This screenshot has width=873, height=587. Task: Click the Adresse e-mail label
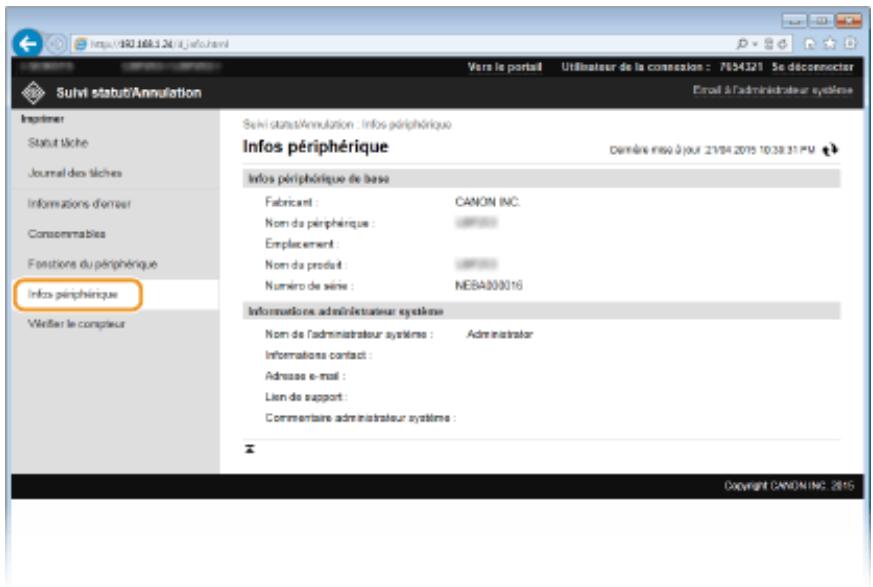tap(305, 376)
